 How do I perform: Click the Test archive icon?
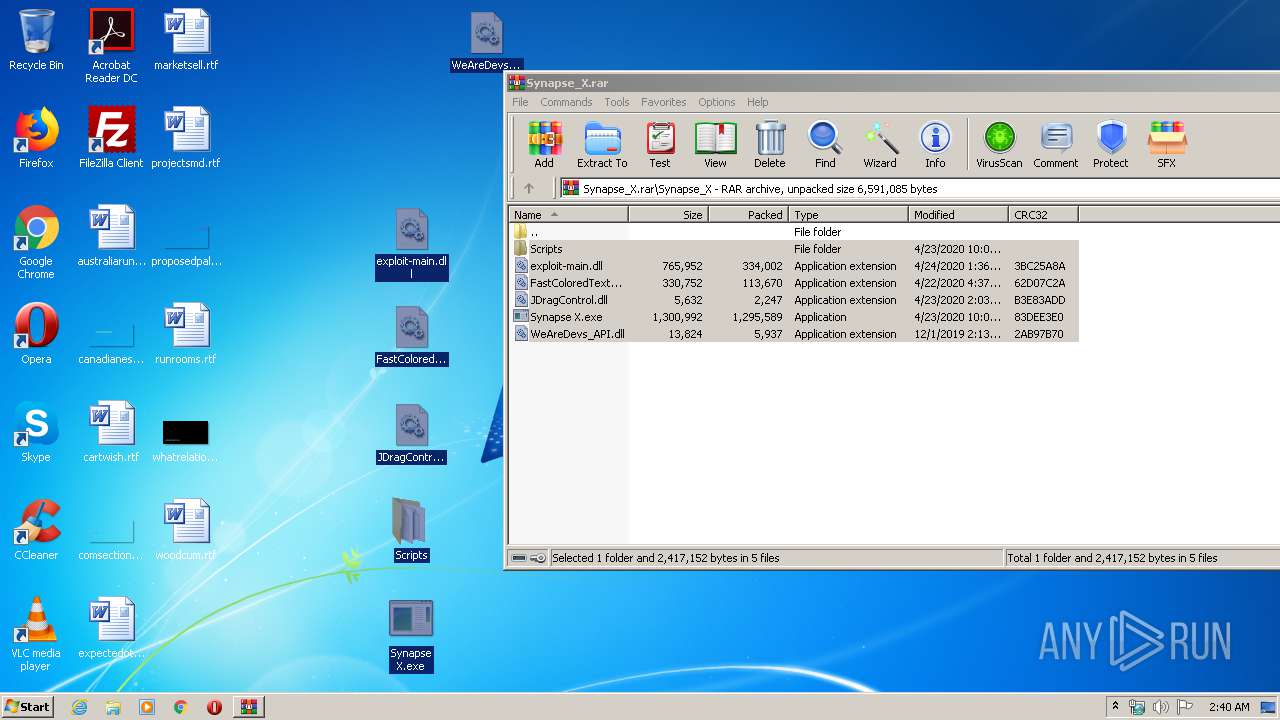pos(660,145)
